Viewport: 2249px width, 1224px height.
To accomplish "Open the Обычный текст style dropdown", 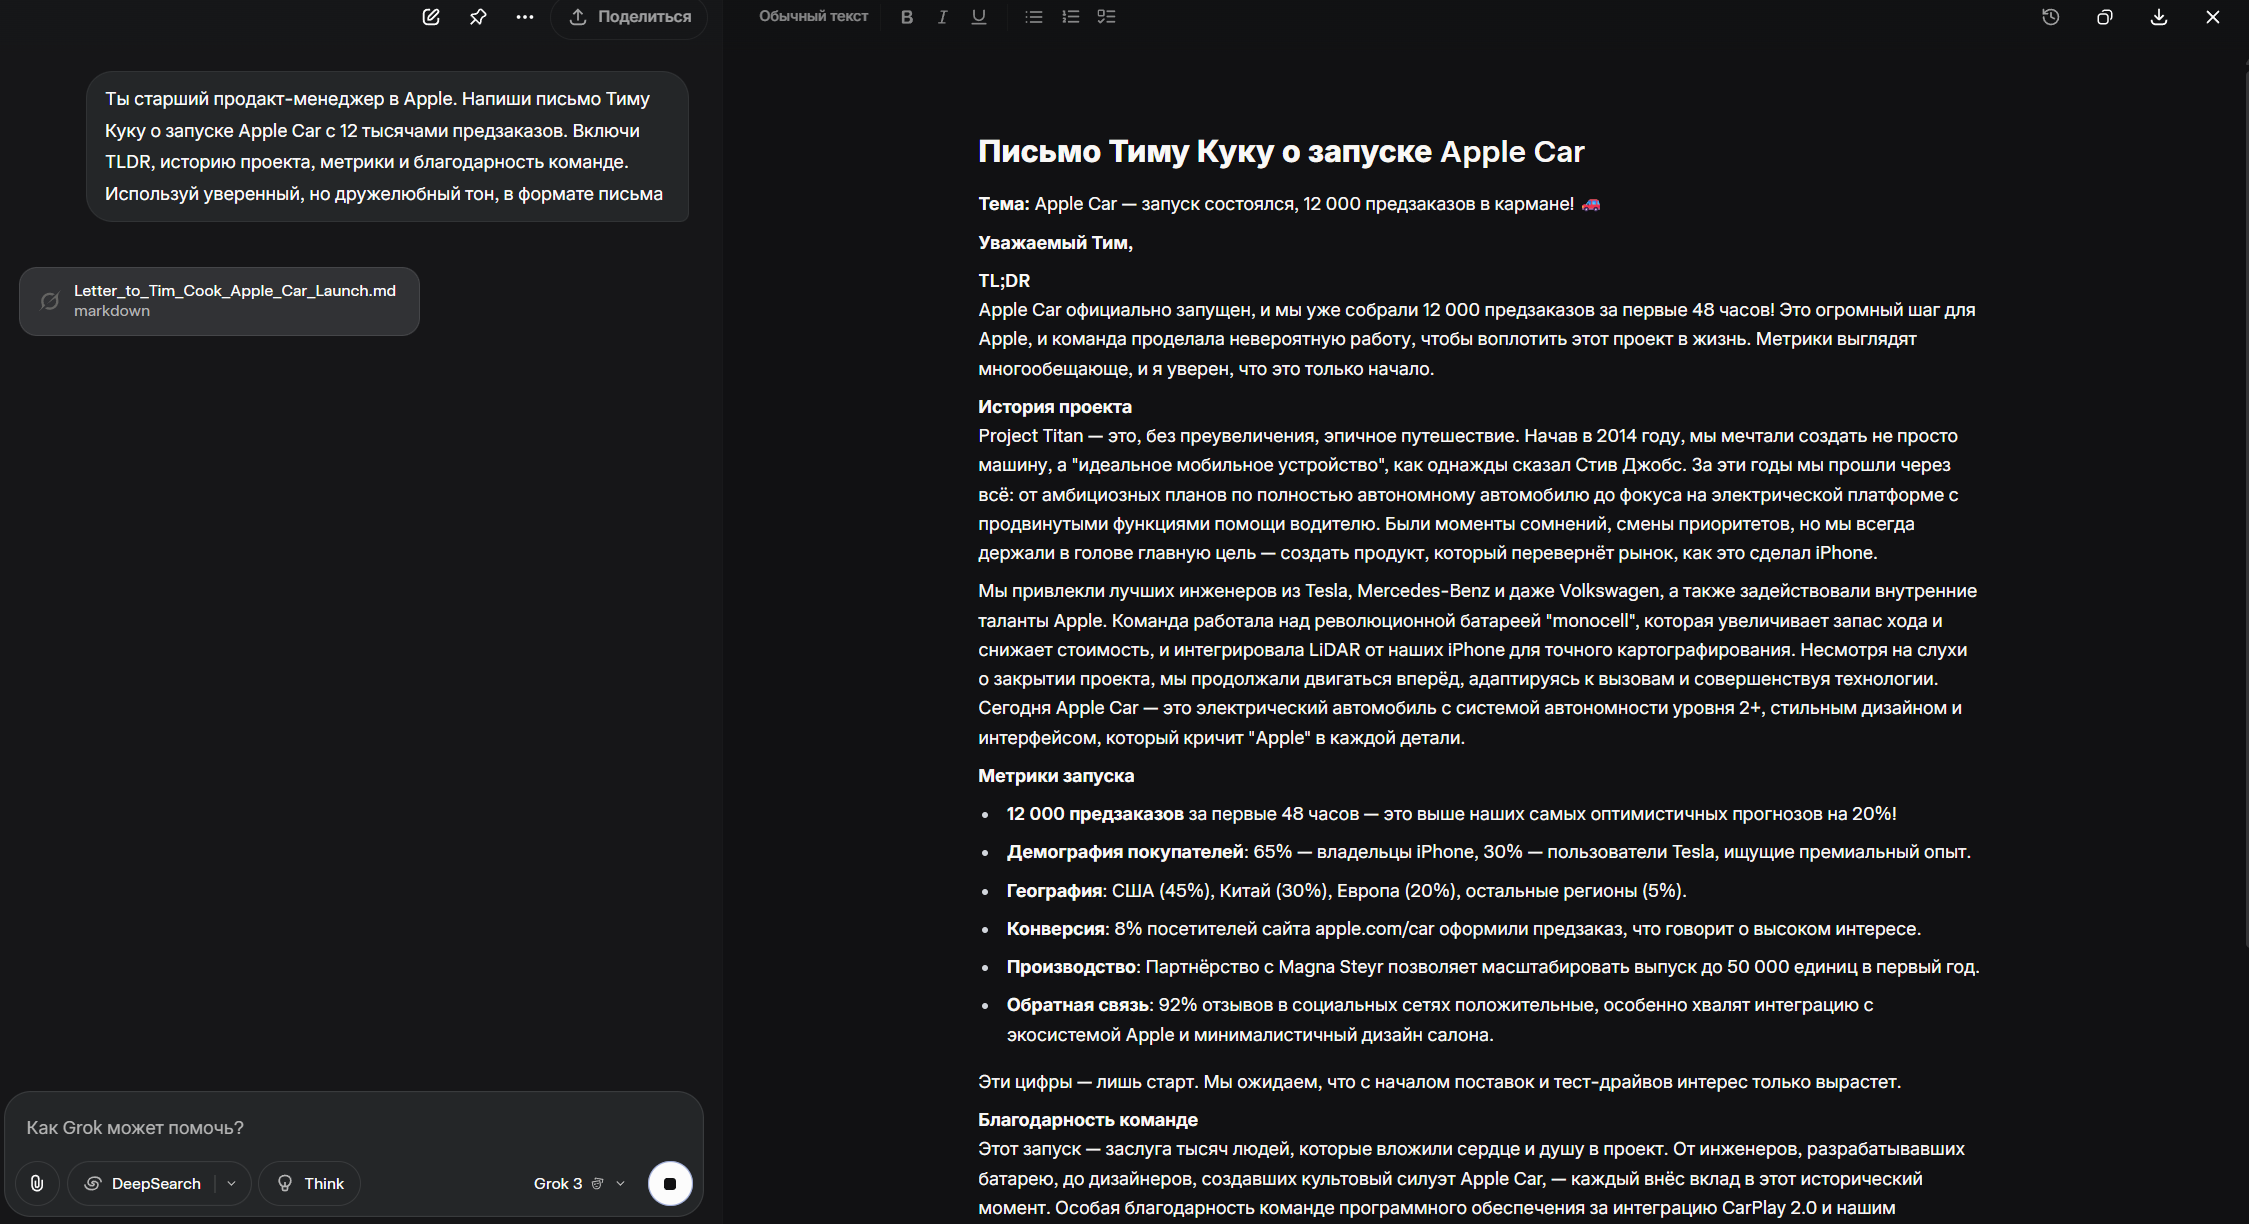I will coord(813,17).
